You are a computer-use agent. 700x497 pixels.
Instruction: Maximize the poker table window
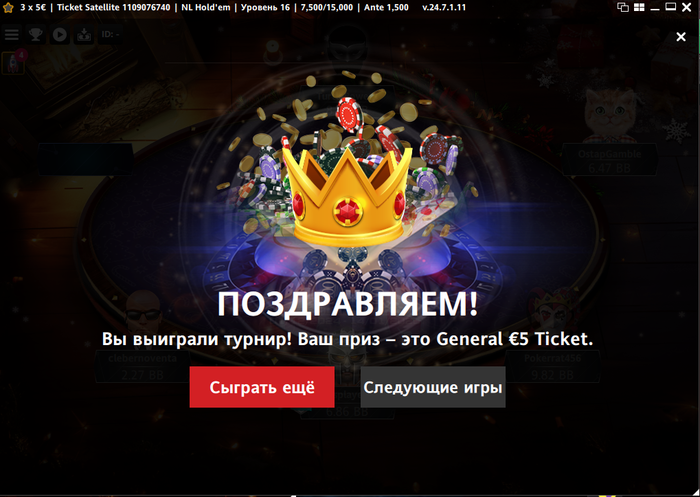point(671,7)
